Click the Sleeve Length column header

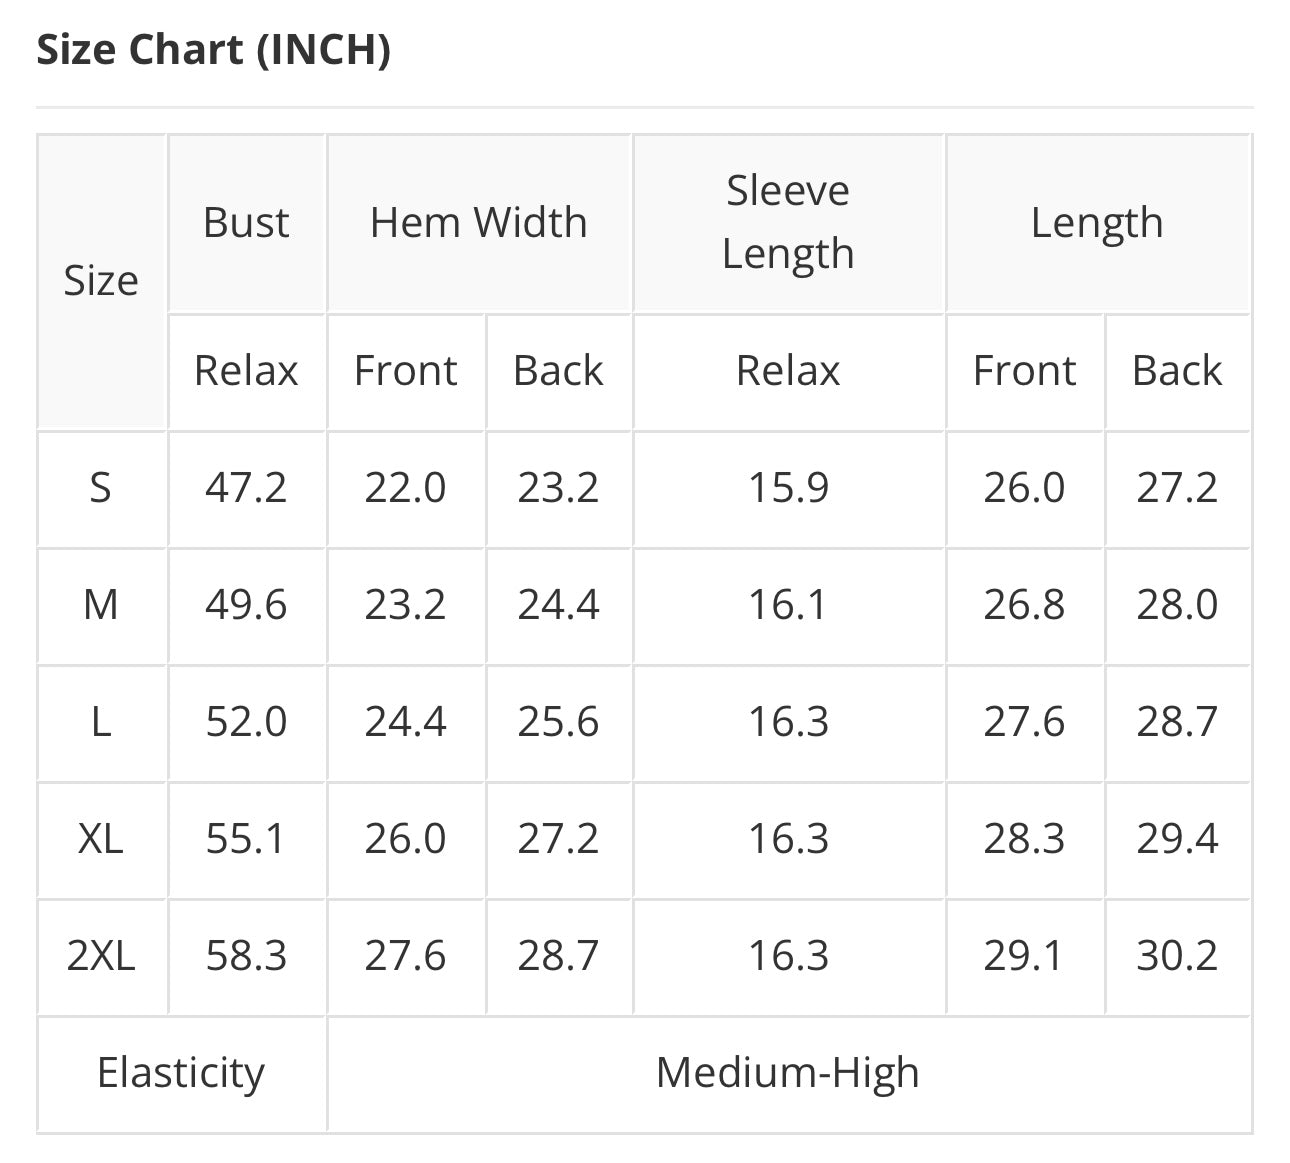[x=788, y=222]
